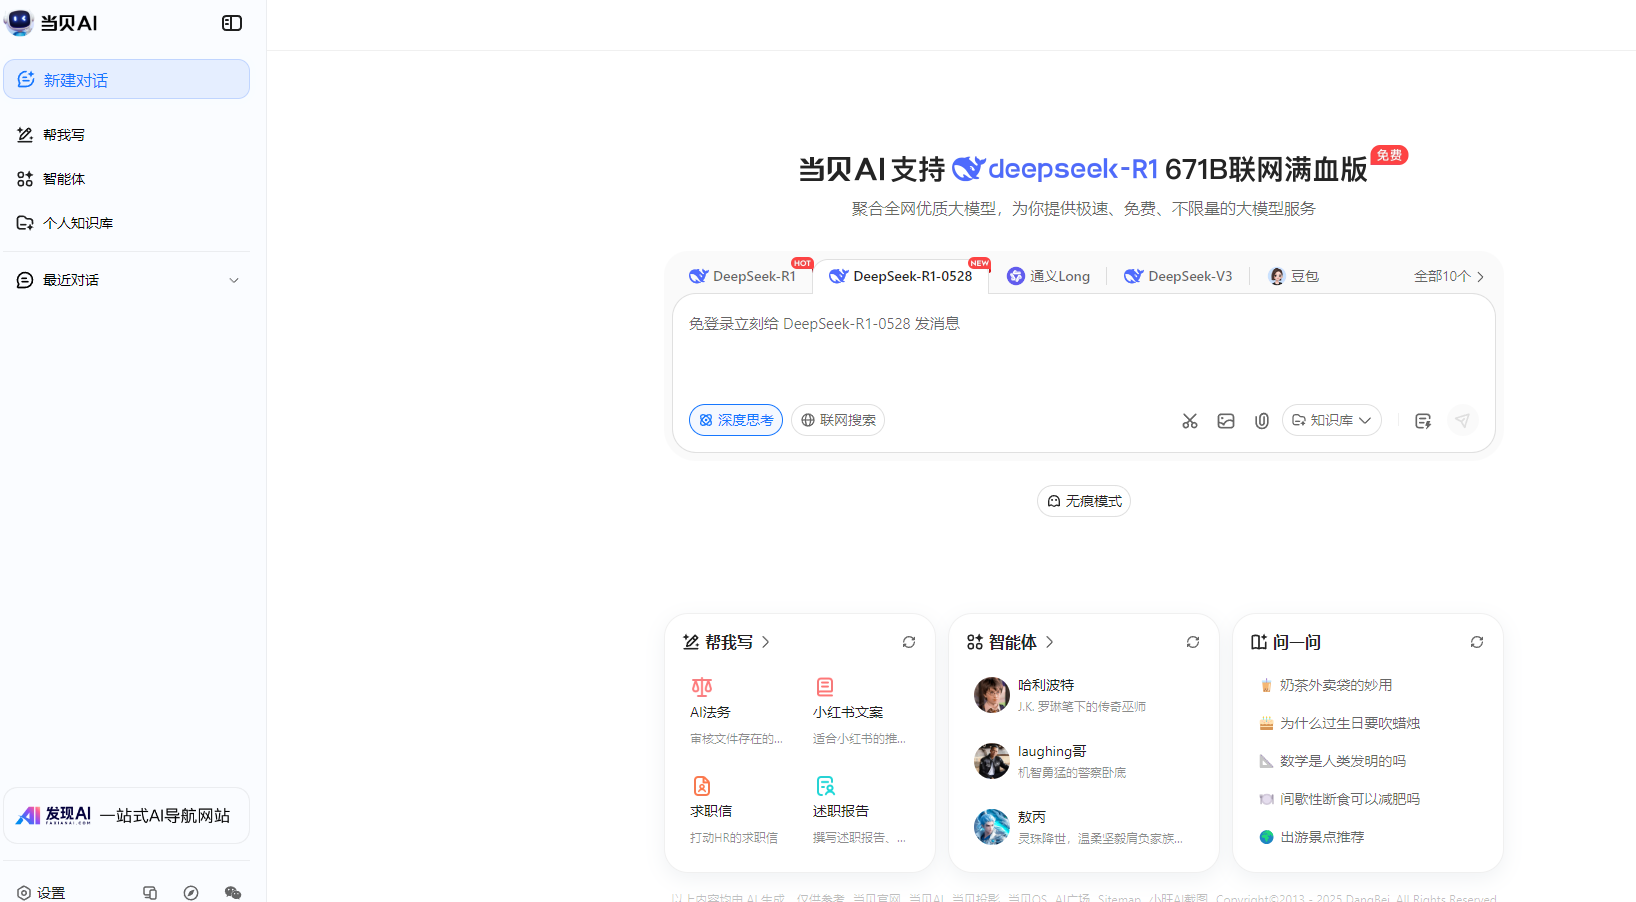Open the AI法务 writing template
The image size is (1636, 902).
(x=736, y=711)
